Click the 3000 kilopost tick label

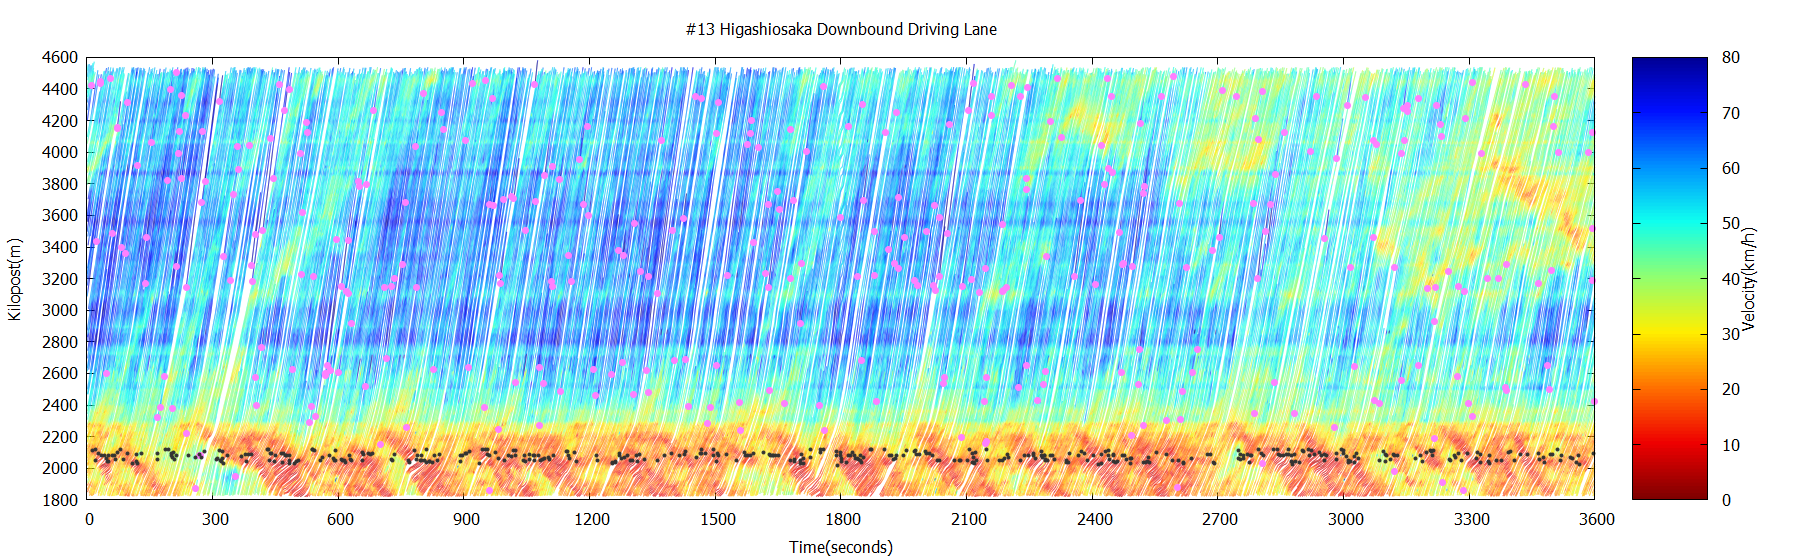coord(60,310)
